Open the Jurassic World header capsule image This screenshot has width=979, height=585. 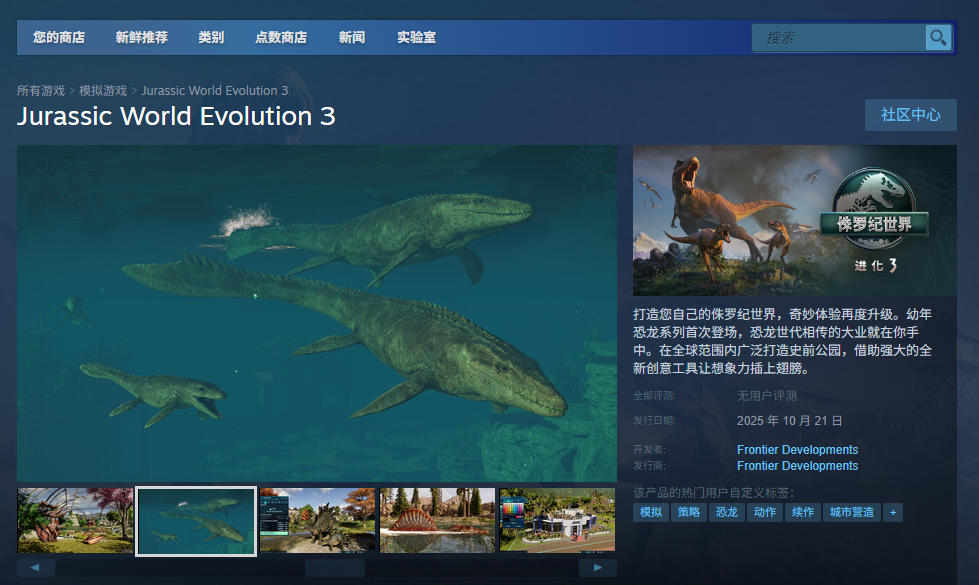click(x=794, y=220)
